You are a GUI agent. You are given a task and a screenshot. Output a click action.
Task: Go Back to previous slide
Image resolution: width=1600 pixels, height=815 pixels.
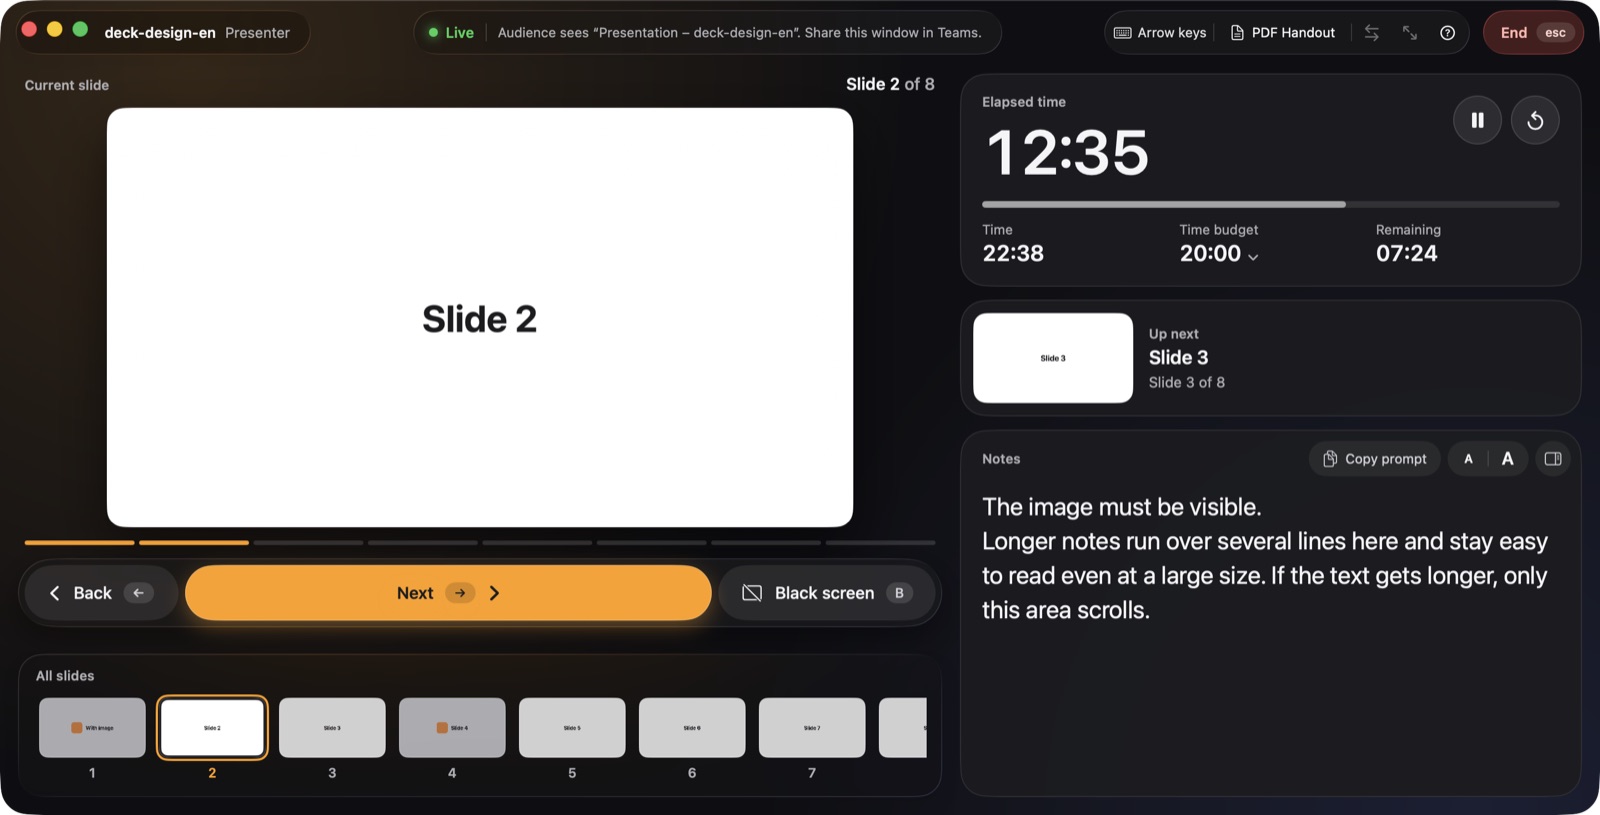point(100,593)
